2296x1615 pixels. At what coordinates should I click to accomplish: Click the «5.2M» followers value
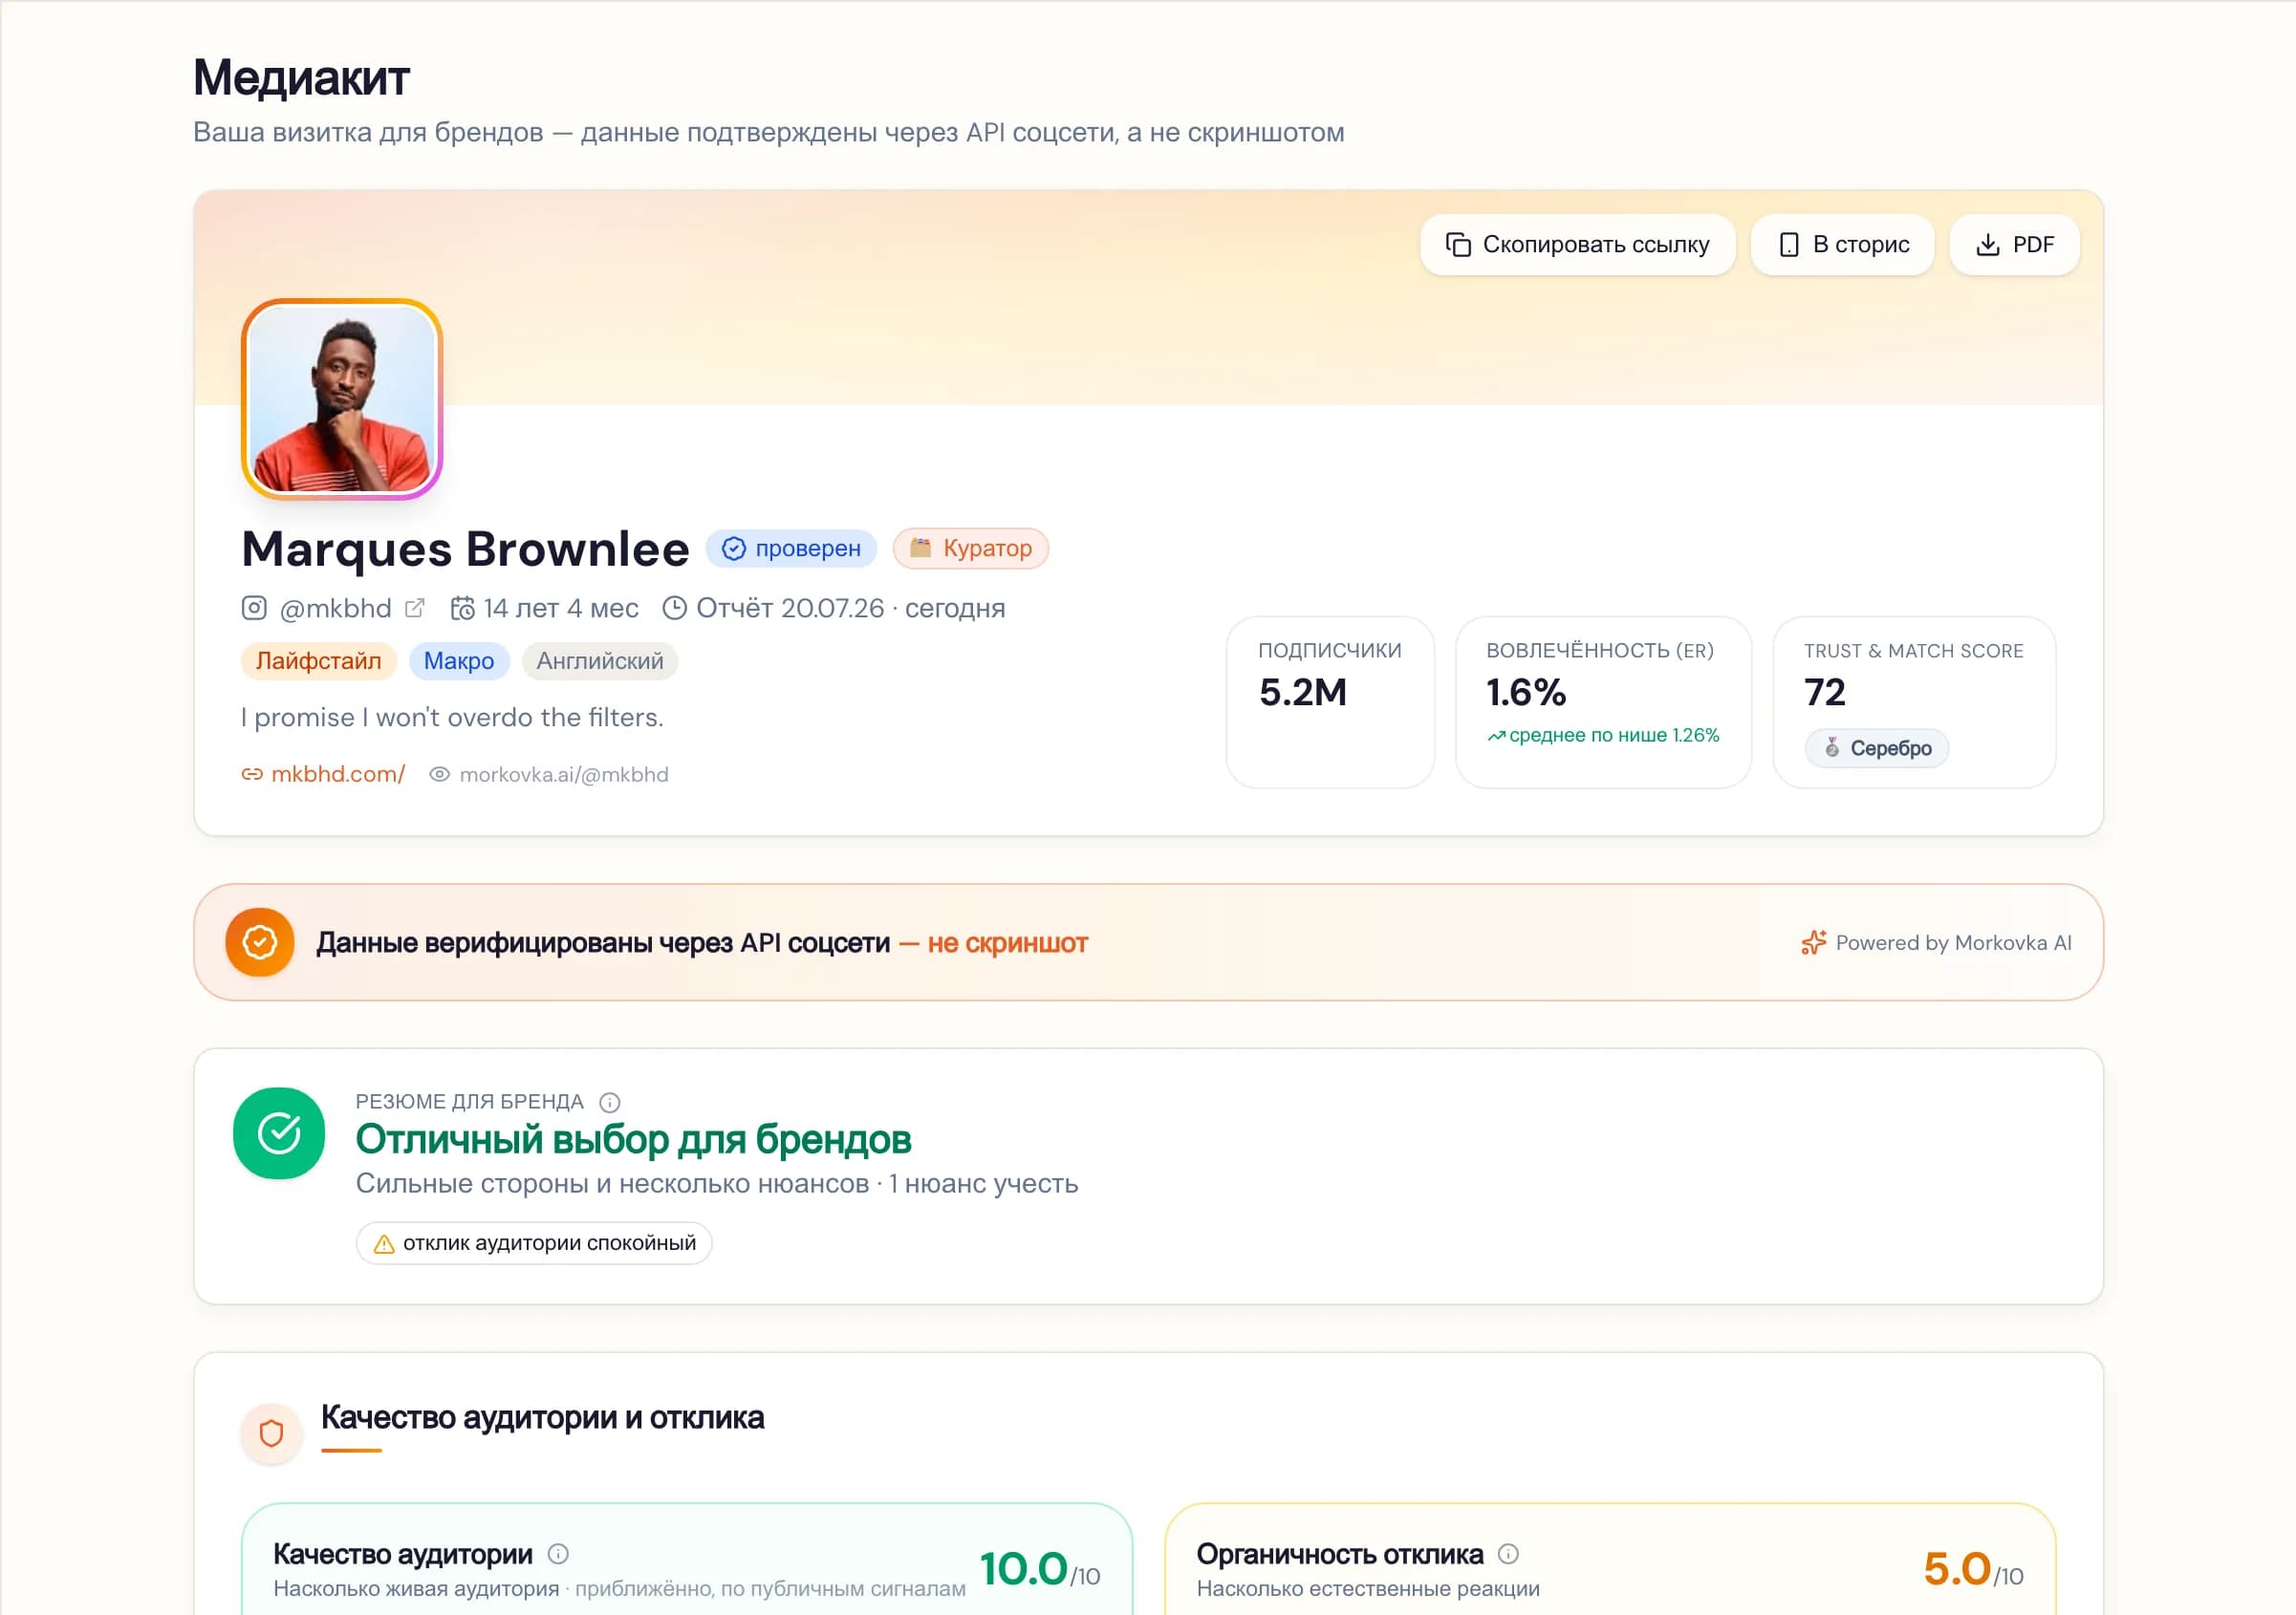pos(1303,692)
